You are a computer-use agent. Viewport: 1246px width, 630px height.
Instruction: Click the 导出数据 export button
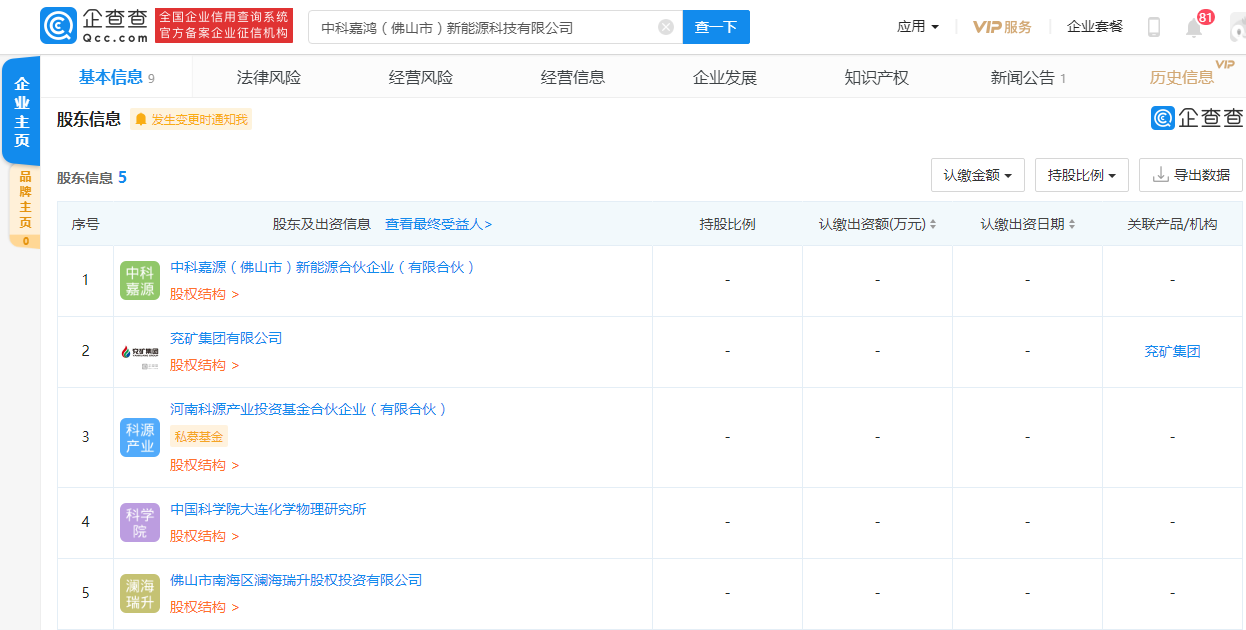tap(1190, 175)
